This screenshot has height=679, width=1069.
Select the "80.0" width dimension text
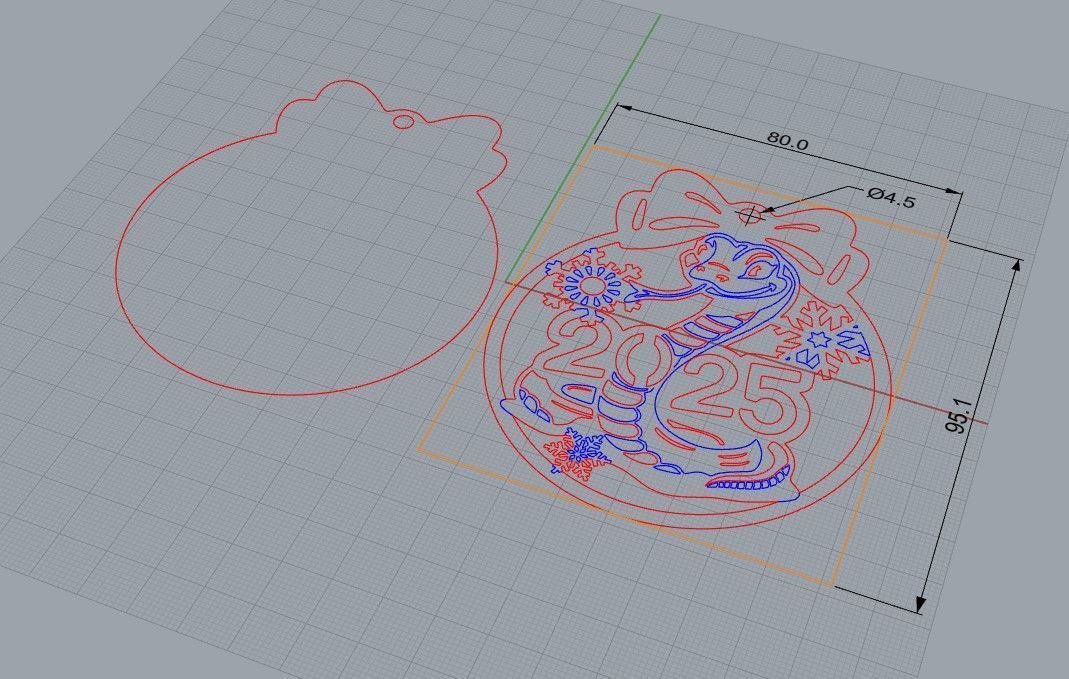pyautogui.click(x=787, y=141)
